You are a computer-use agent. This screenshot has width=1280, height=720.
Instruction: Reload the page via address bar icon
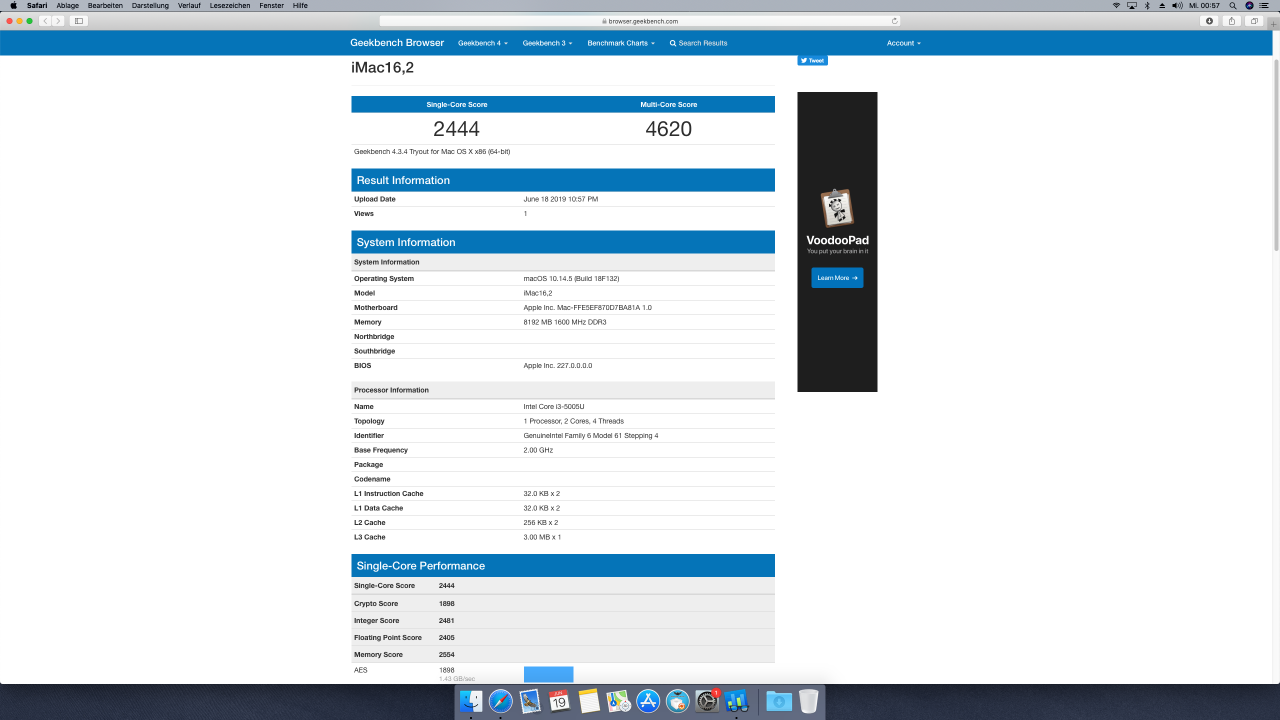[x=894, y=20]
